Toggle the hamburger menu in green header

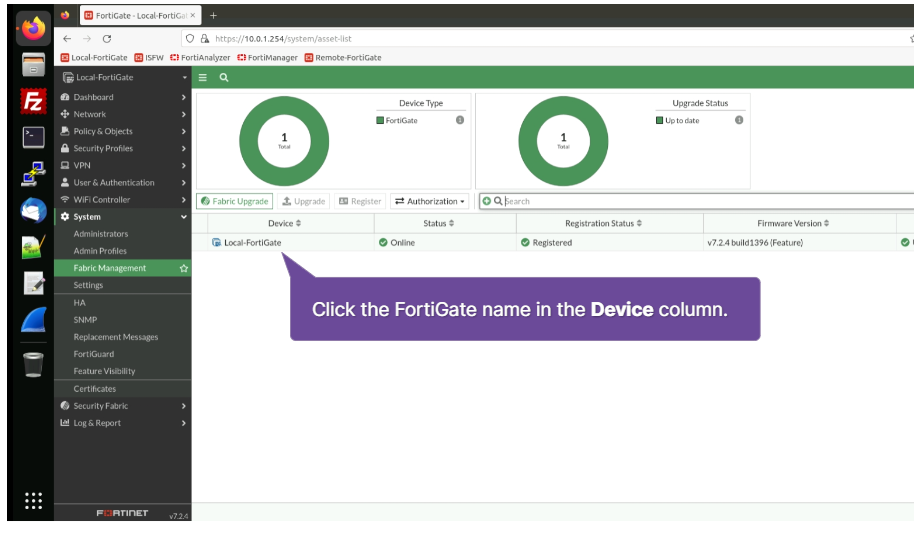click(203, 78)
